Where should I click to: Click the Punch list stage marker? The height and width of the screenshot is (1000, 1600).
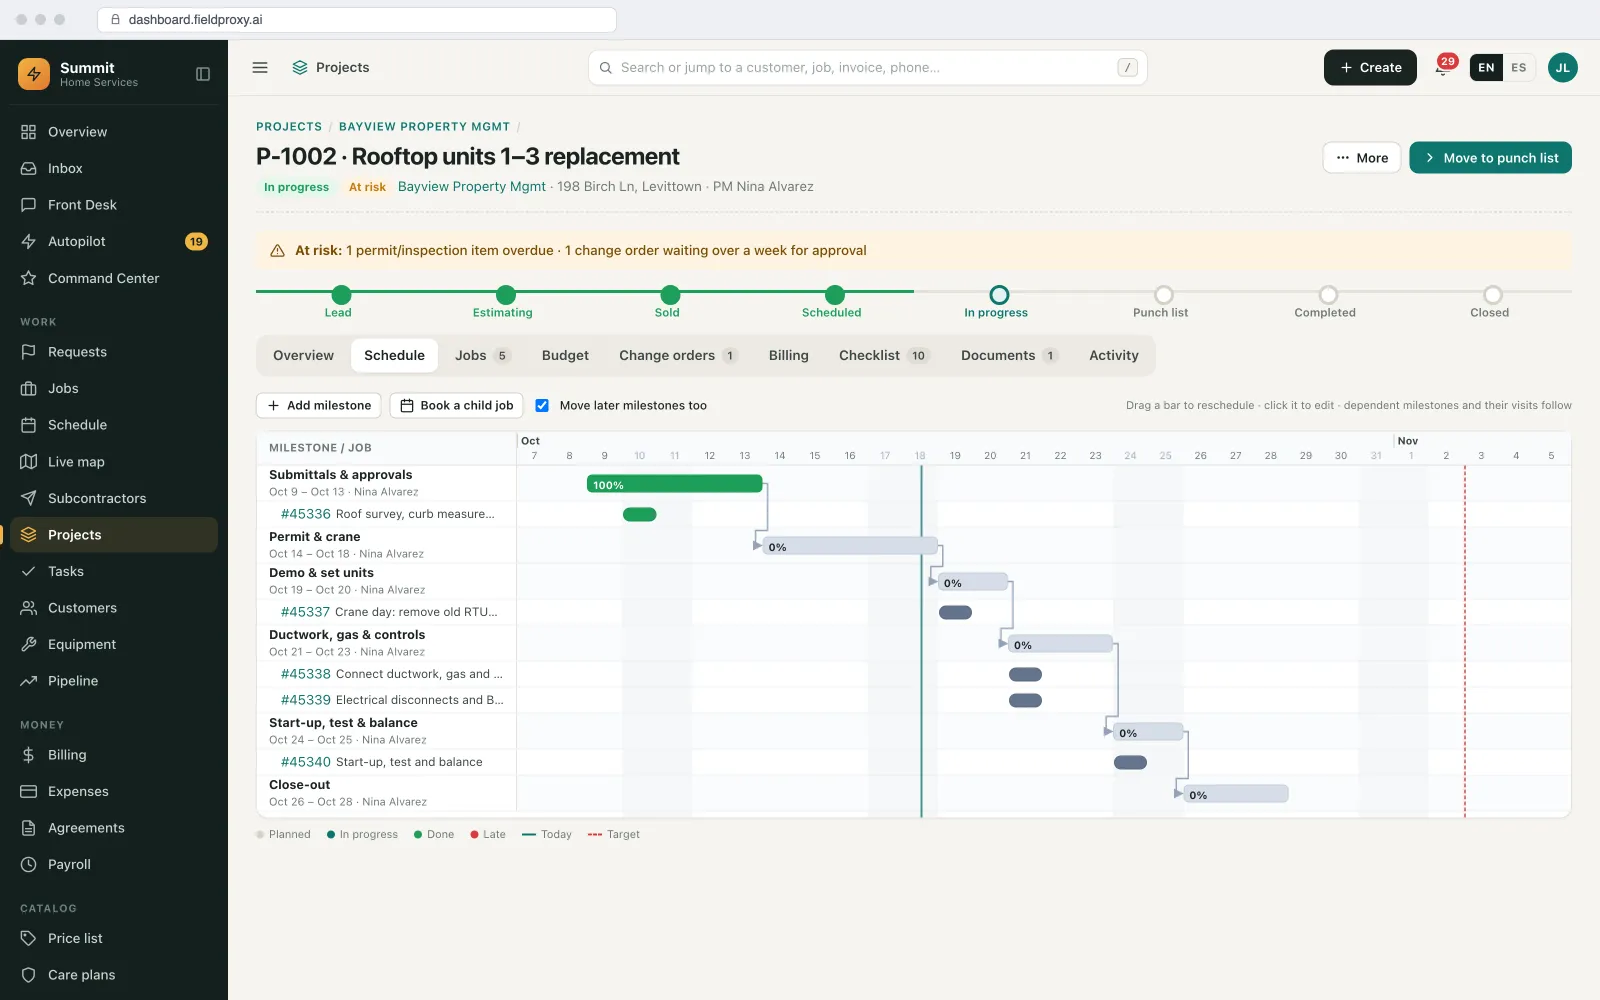(x=1163, y=295)
